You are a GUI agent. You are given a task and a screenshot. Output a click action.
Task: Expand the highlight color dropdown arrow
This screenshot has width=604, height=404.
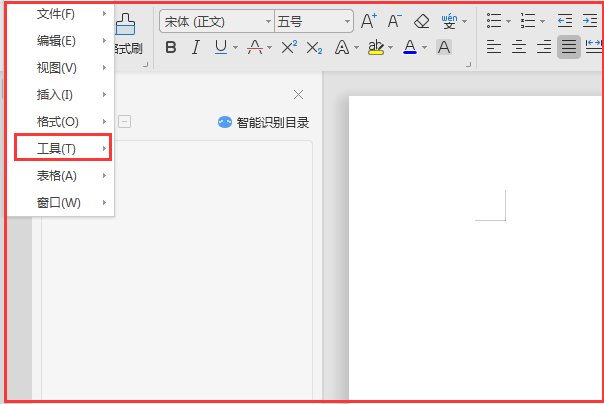click(390, 48)
